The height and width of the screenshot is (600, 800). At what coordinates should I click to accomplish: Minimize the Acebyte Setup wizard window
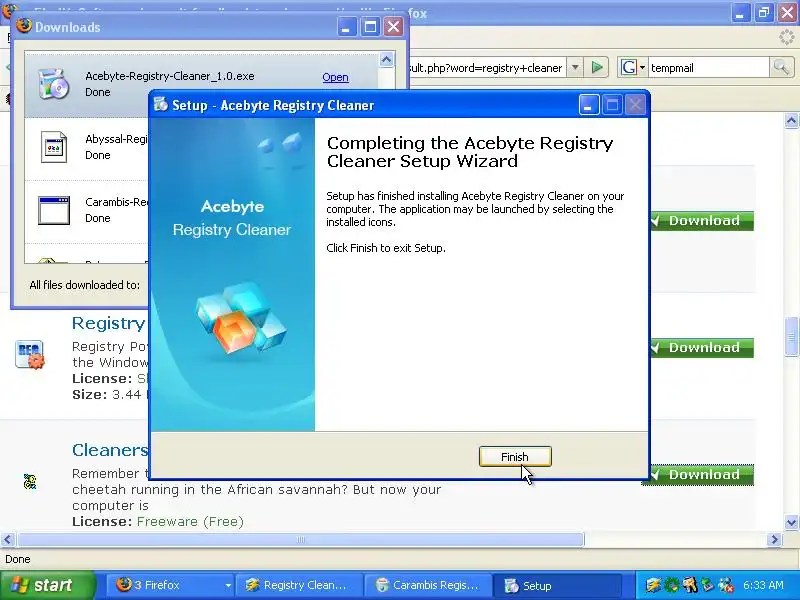pyautogui.click(x=588, y=106)
